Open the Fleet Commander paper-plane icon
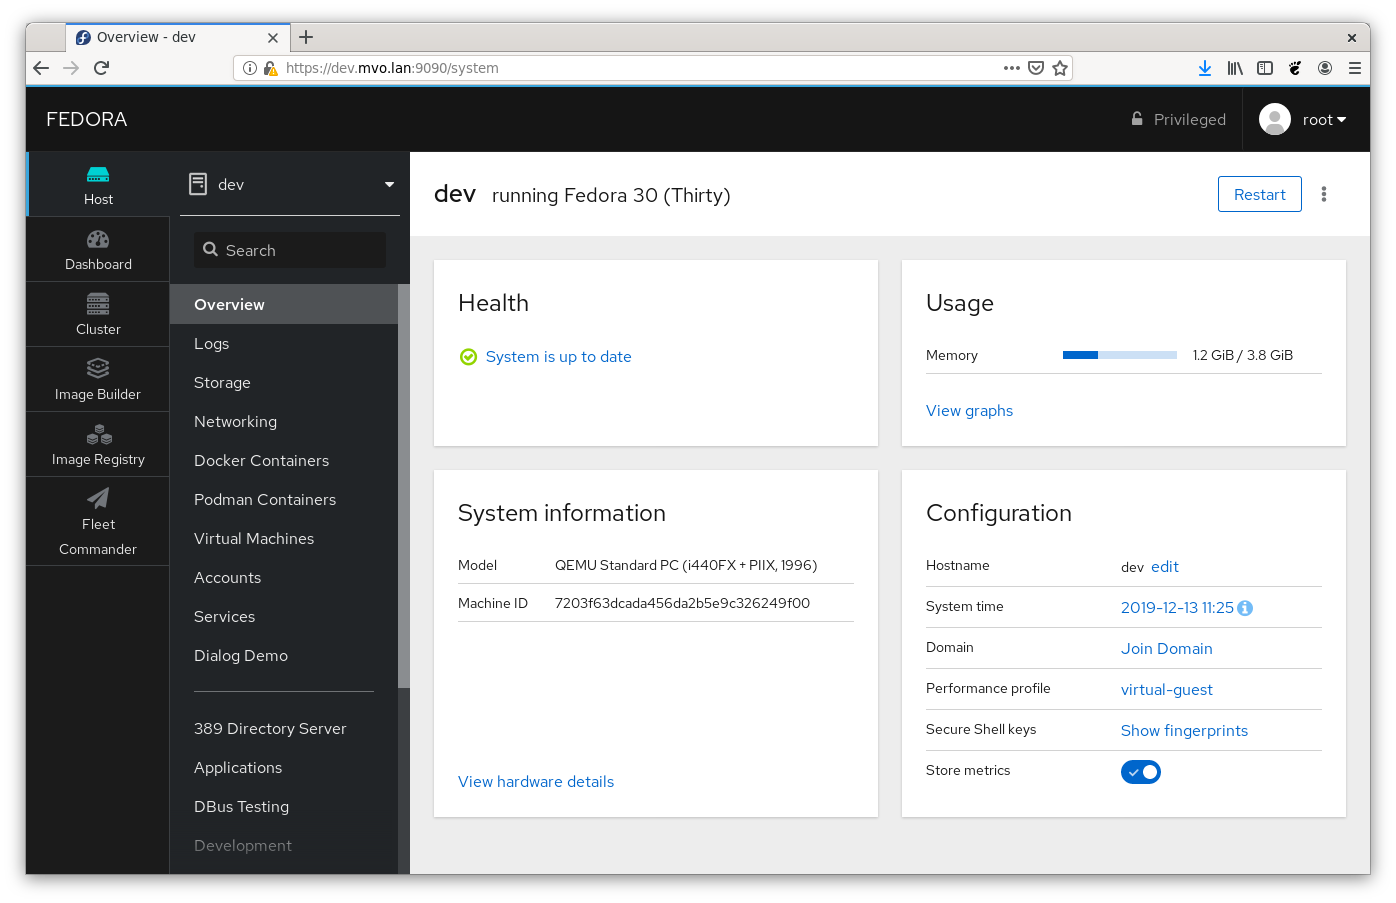Image resolution: width=1396 pixels, height=903 pixels. click(98, 498)
